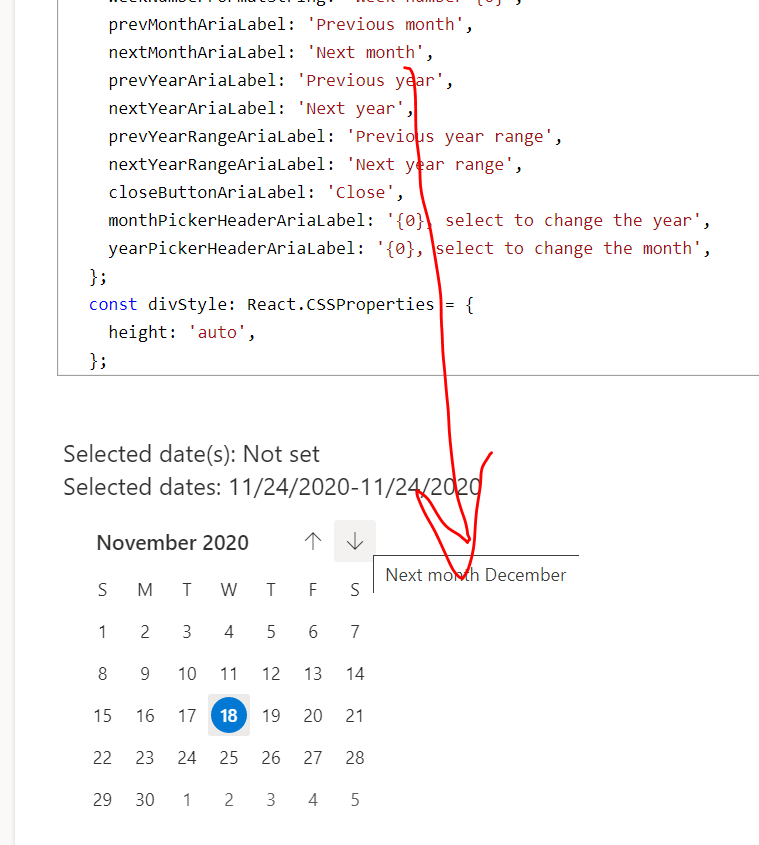Click December 1 in last calendar row
Viewport: 759px width, 845px height.
187,800
